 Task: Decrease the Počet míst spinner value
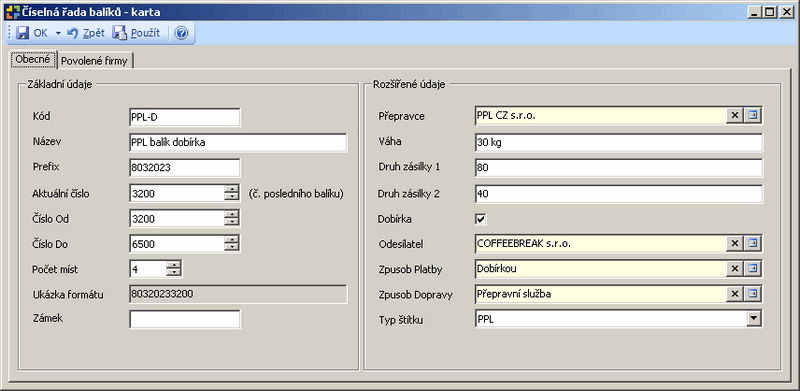(x=174, y=273)
